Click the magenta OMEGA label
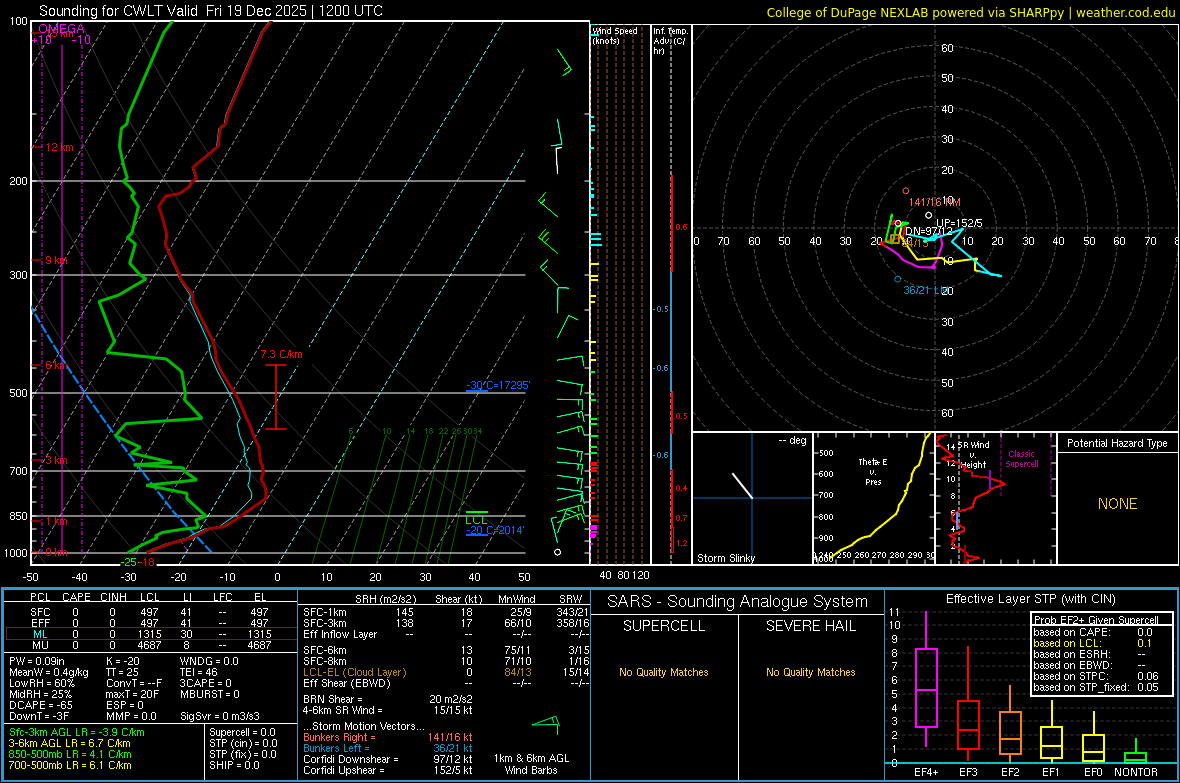This screenshot has width=1180, height=783. pyautogui.click(x=62, y=29)
